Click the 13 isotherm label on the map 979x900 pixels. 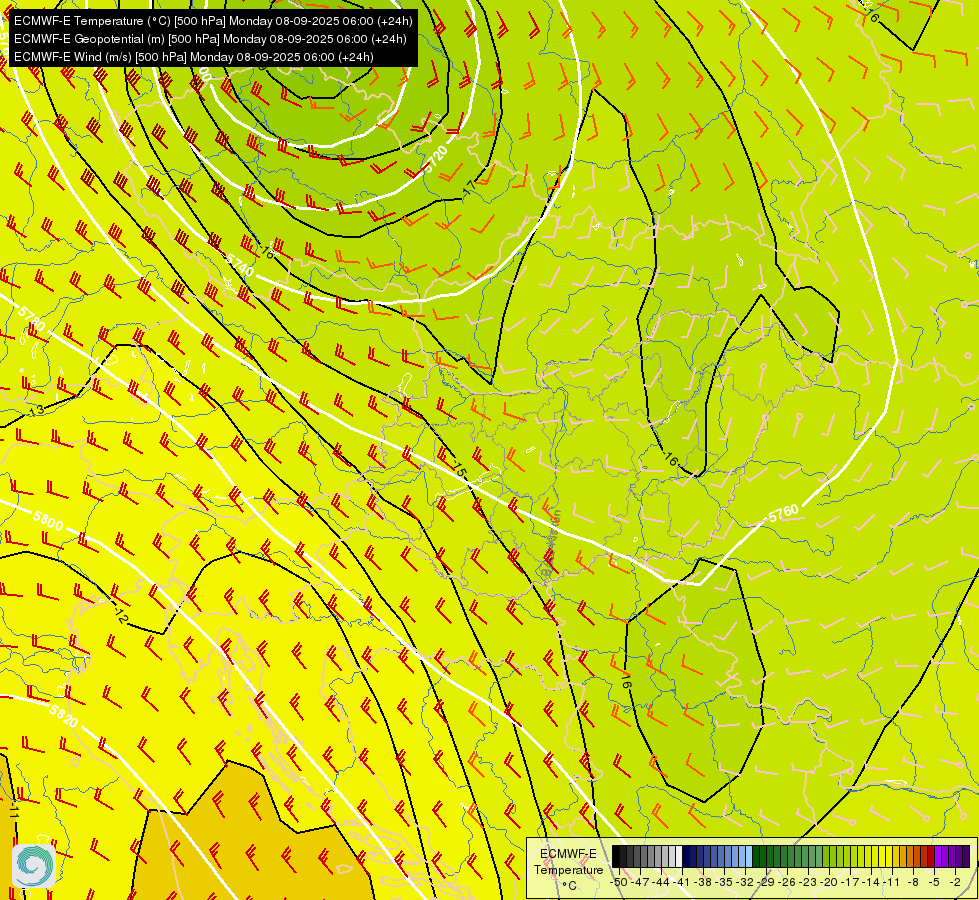pyautogui.click(x=37, y=410)
